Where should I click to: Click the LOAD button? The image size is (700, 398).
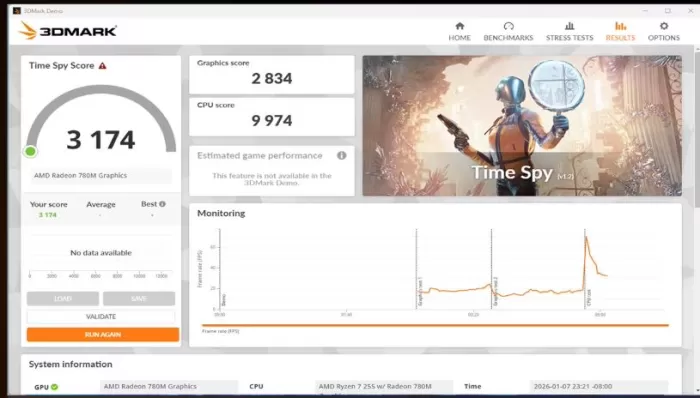pyautogui.click(x=62, y=298)
